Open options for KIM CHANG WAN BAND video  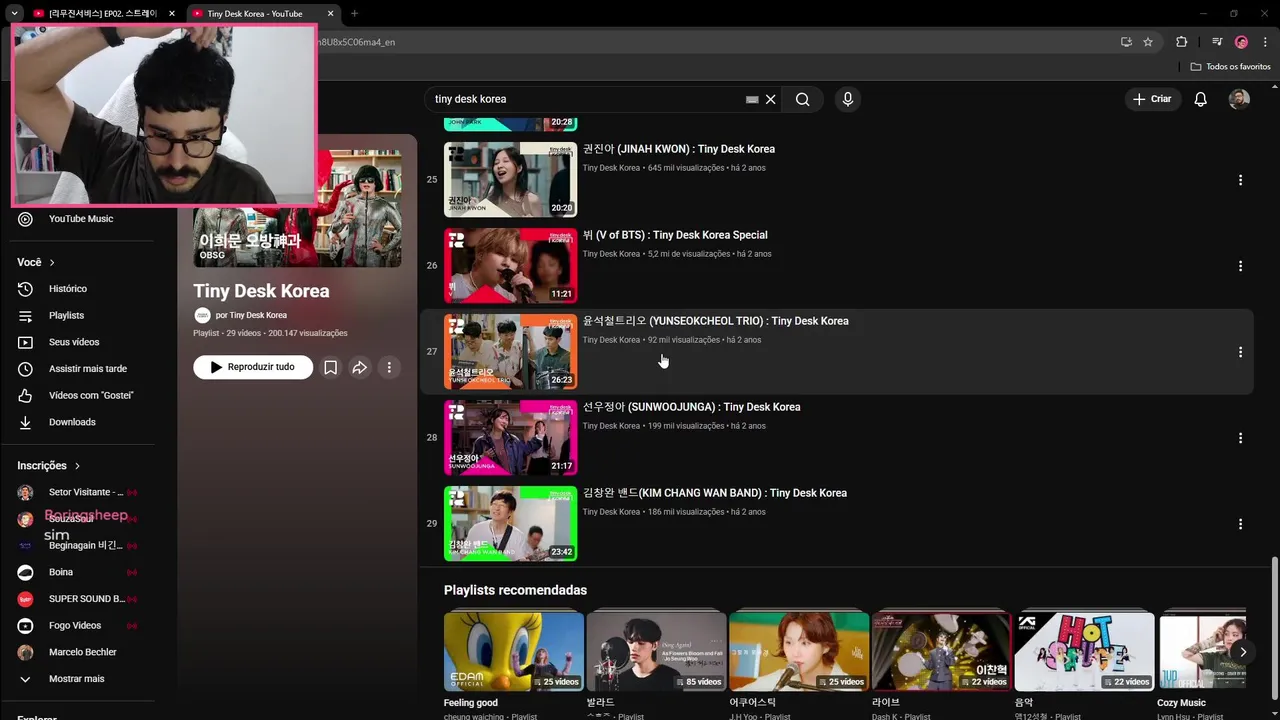[1240, 524]
